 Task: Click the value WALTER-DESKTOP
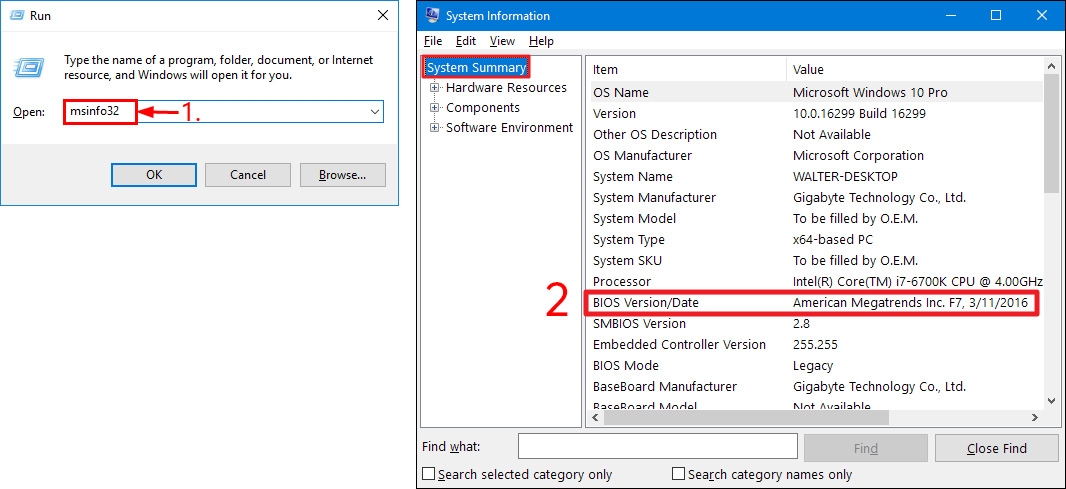click(x=845, y=177)
